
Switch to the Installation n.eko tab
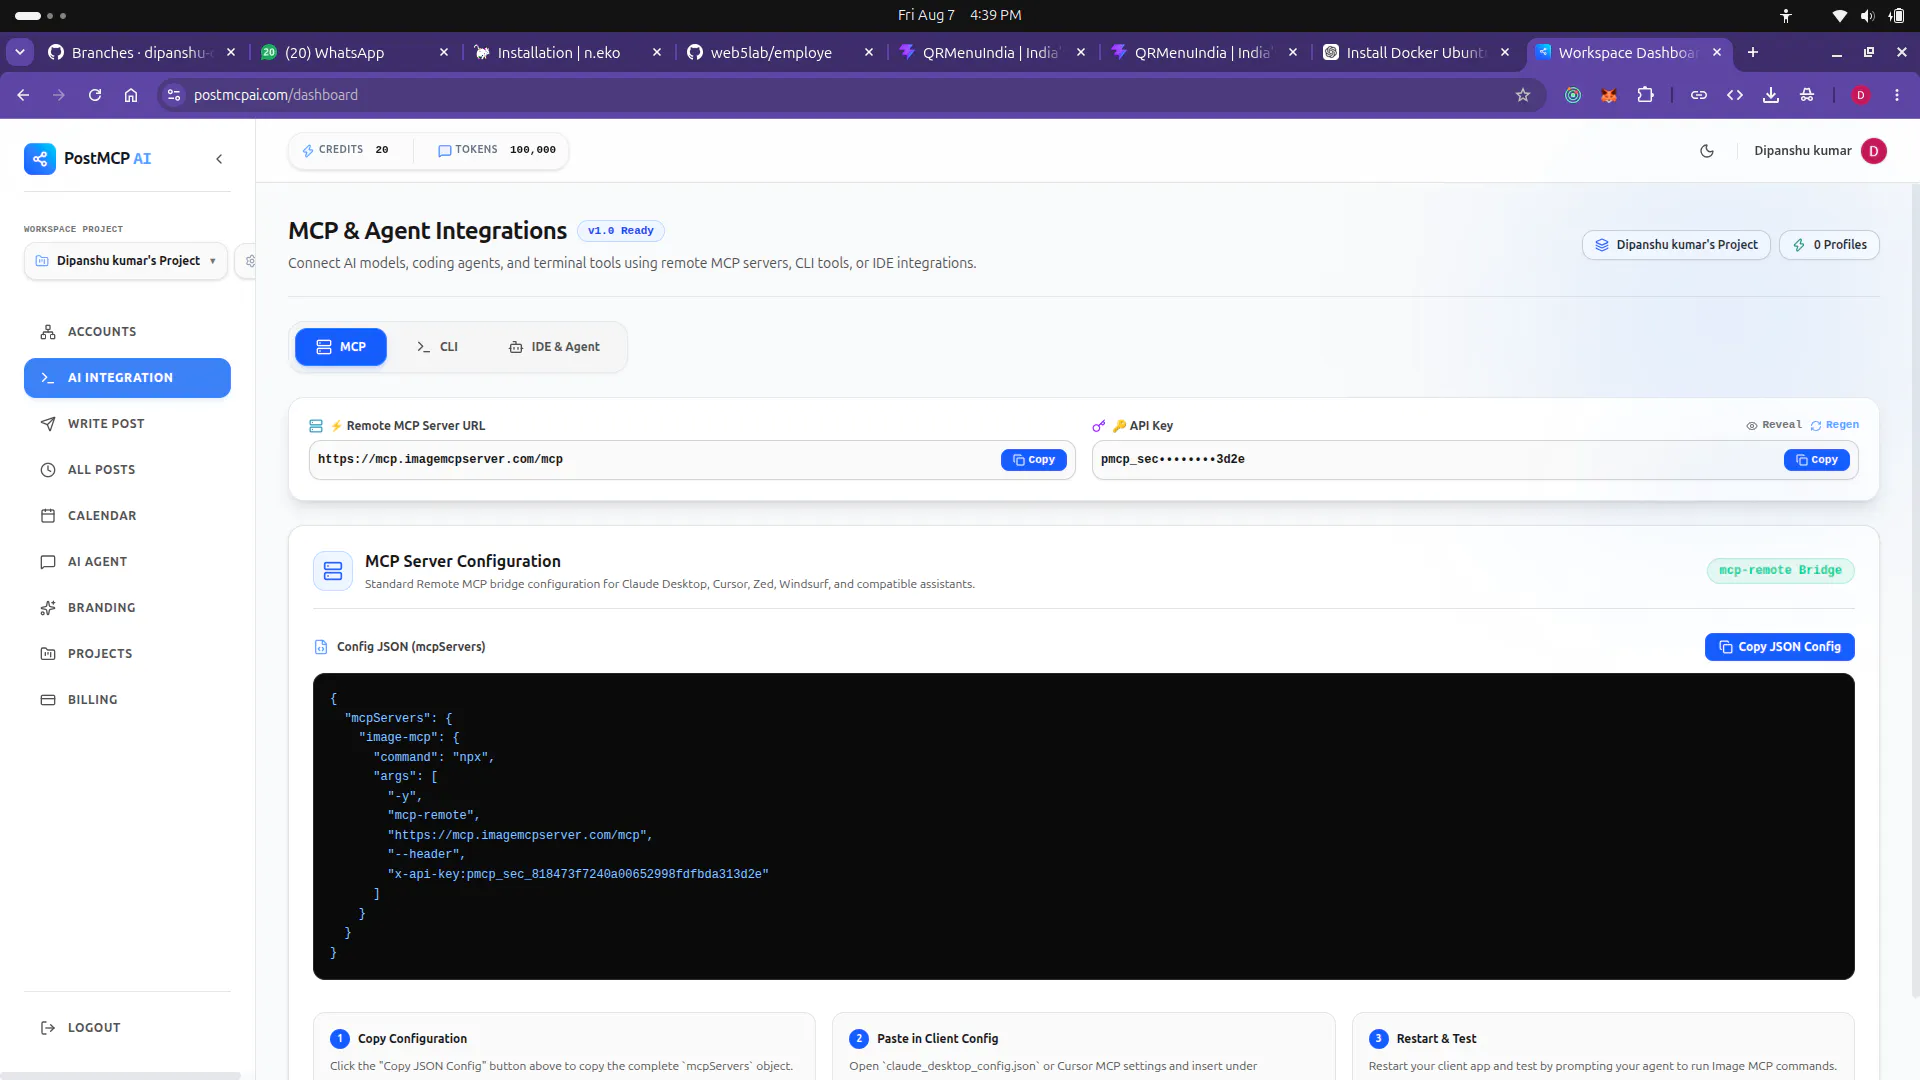click(x=568, y=53)
